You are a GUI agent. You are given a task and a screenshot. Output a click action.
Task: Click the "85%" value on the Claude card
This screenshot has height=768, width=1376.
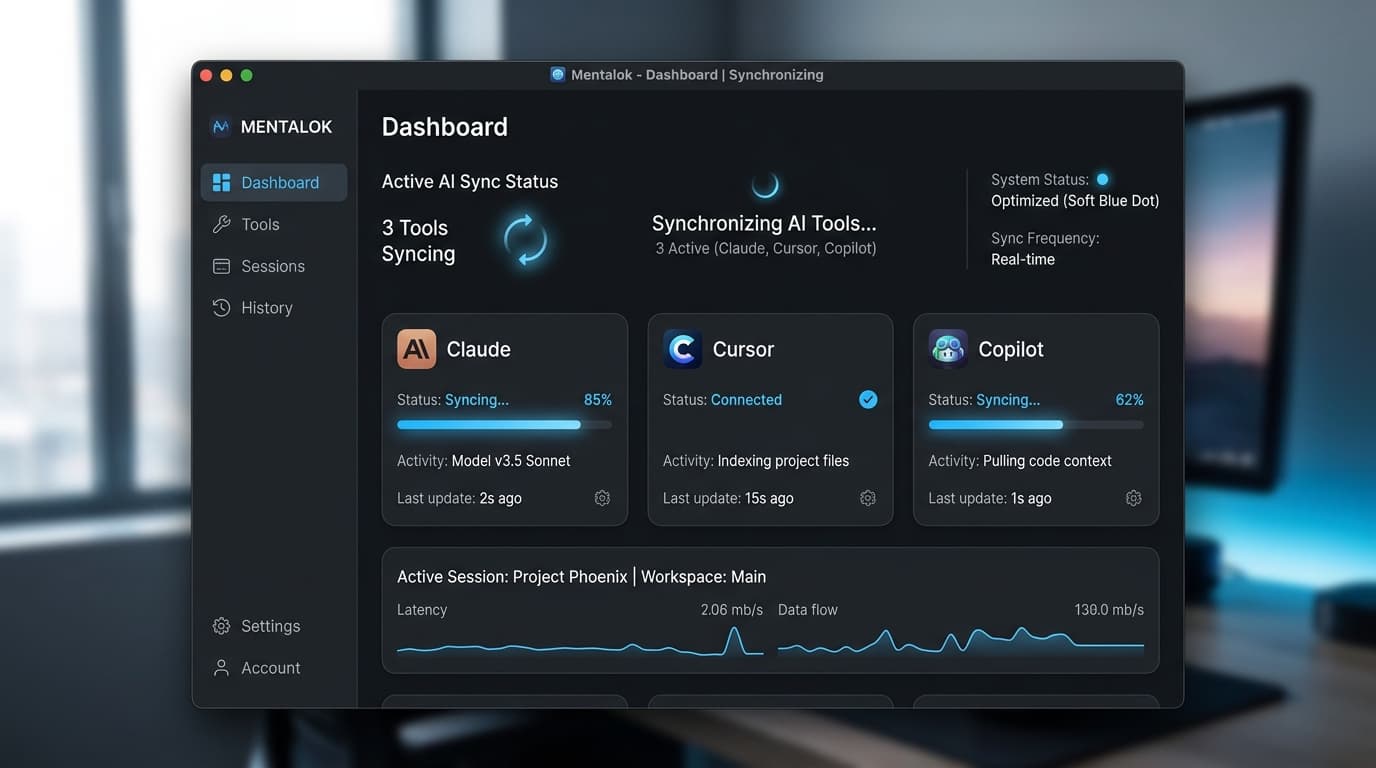click(598, 400)
